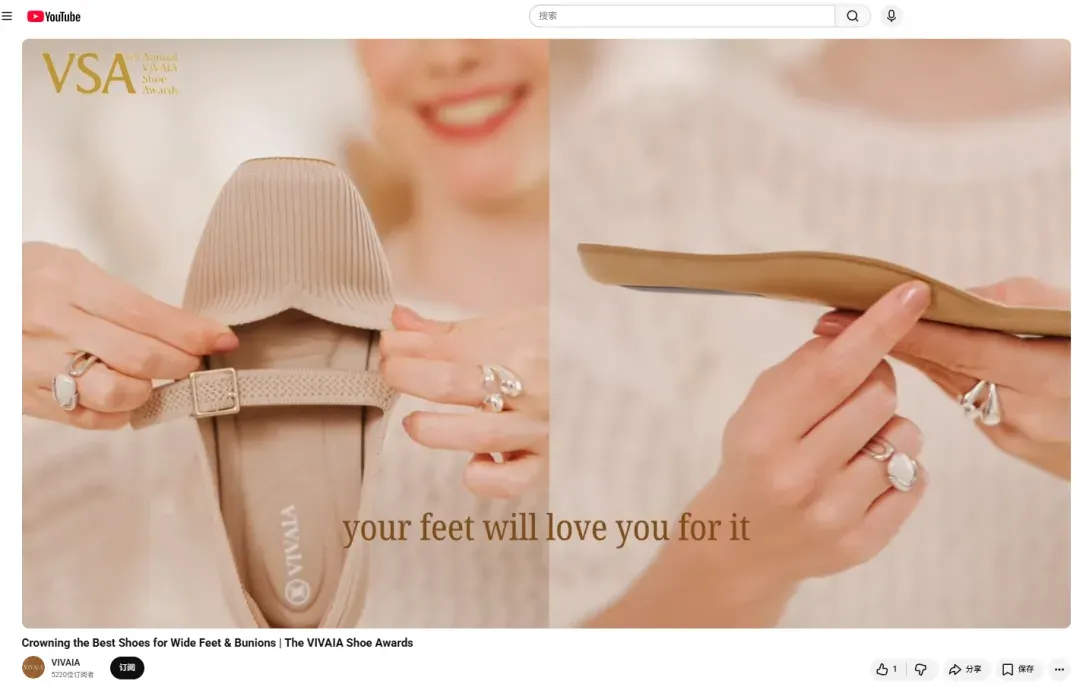Visit the VIVAIA channel name link
The width and height of the screenshot is (1080, 687).
pos(65,662)
